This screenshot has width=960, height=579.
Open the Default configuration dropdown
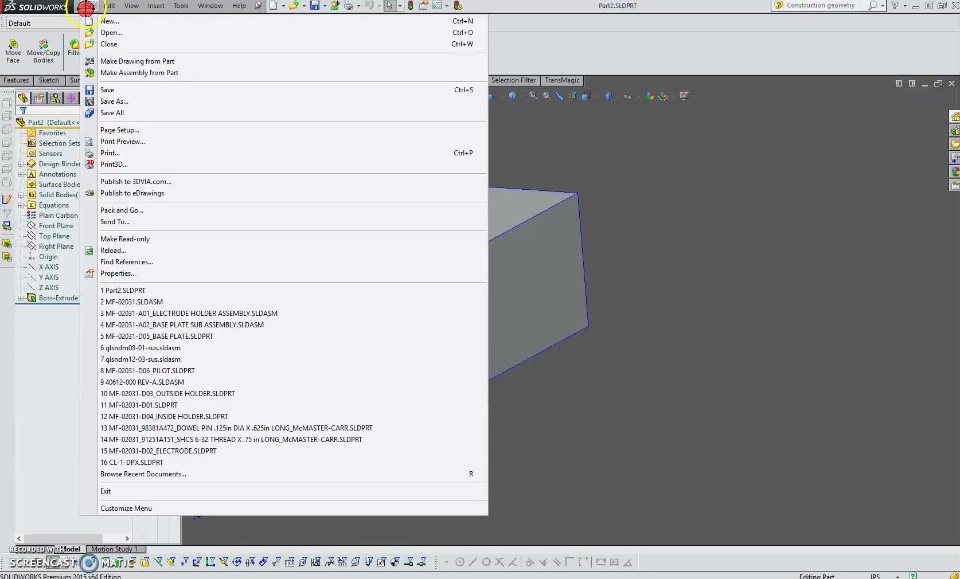click(42, 23)
